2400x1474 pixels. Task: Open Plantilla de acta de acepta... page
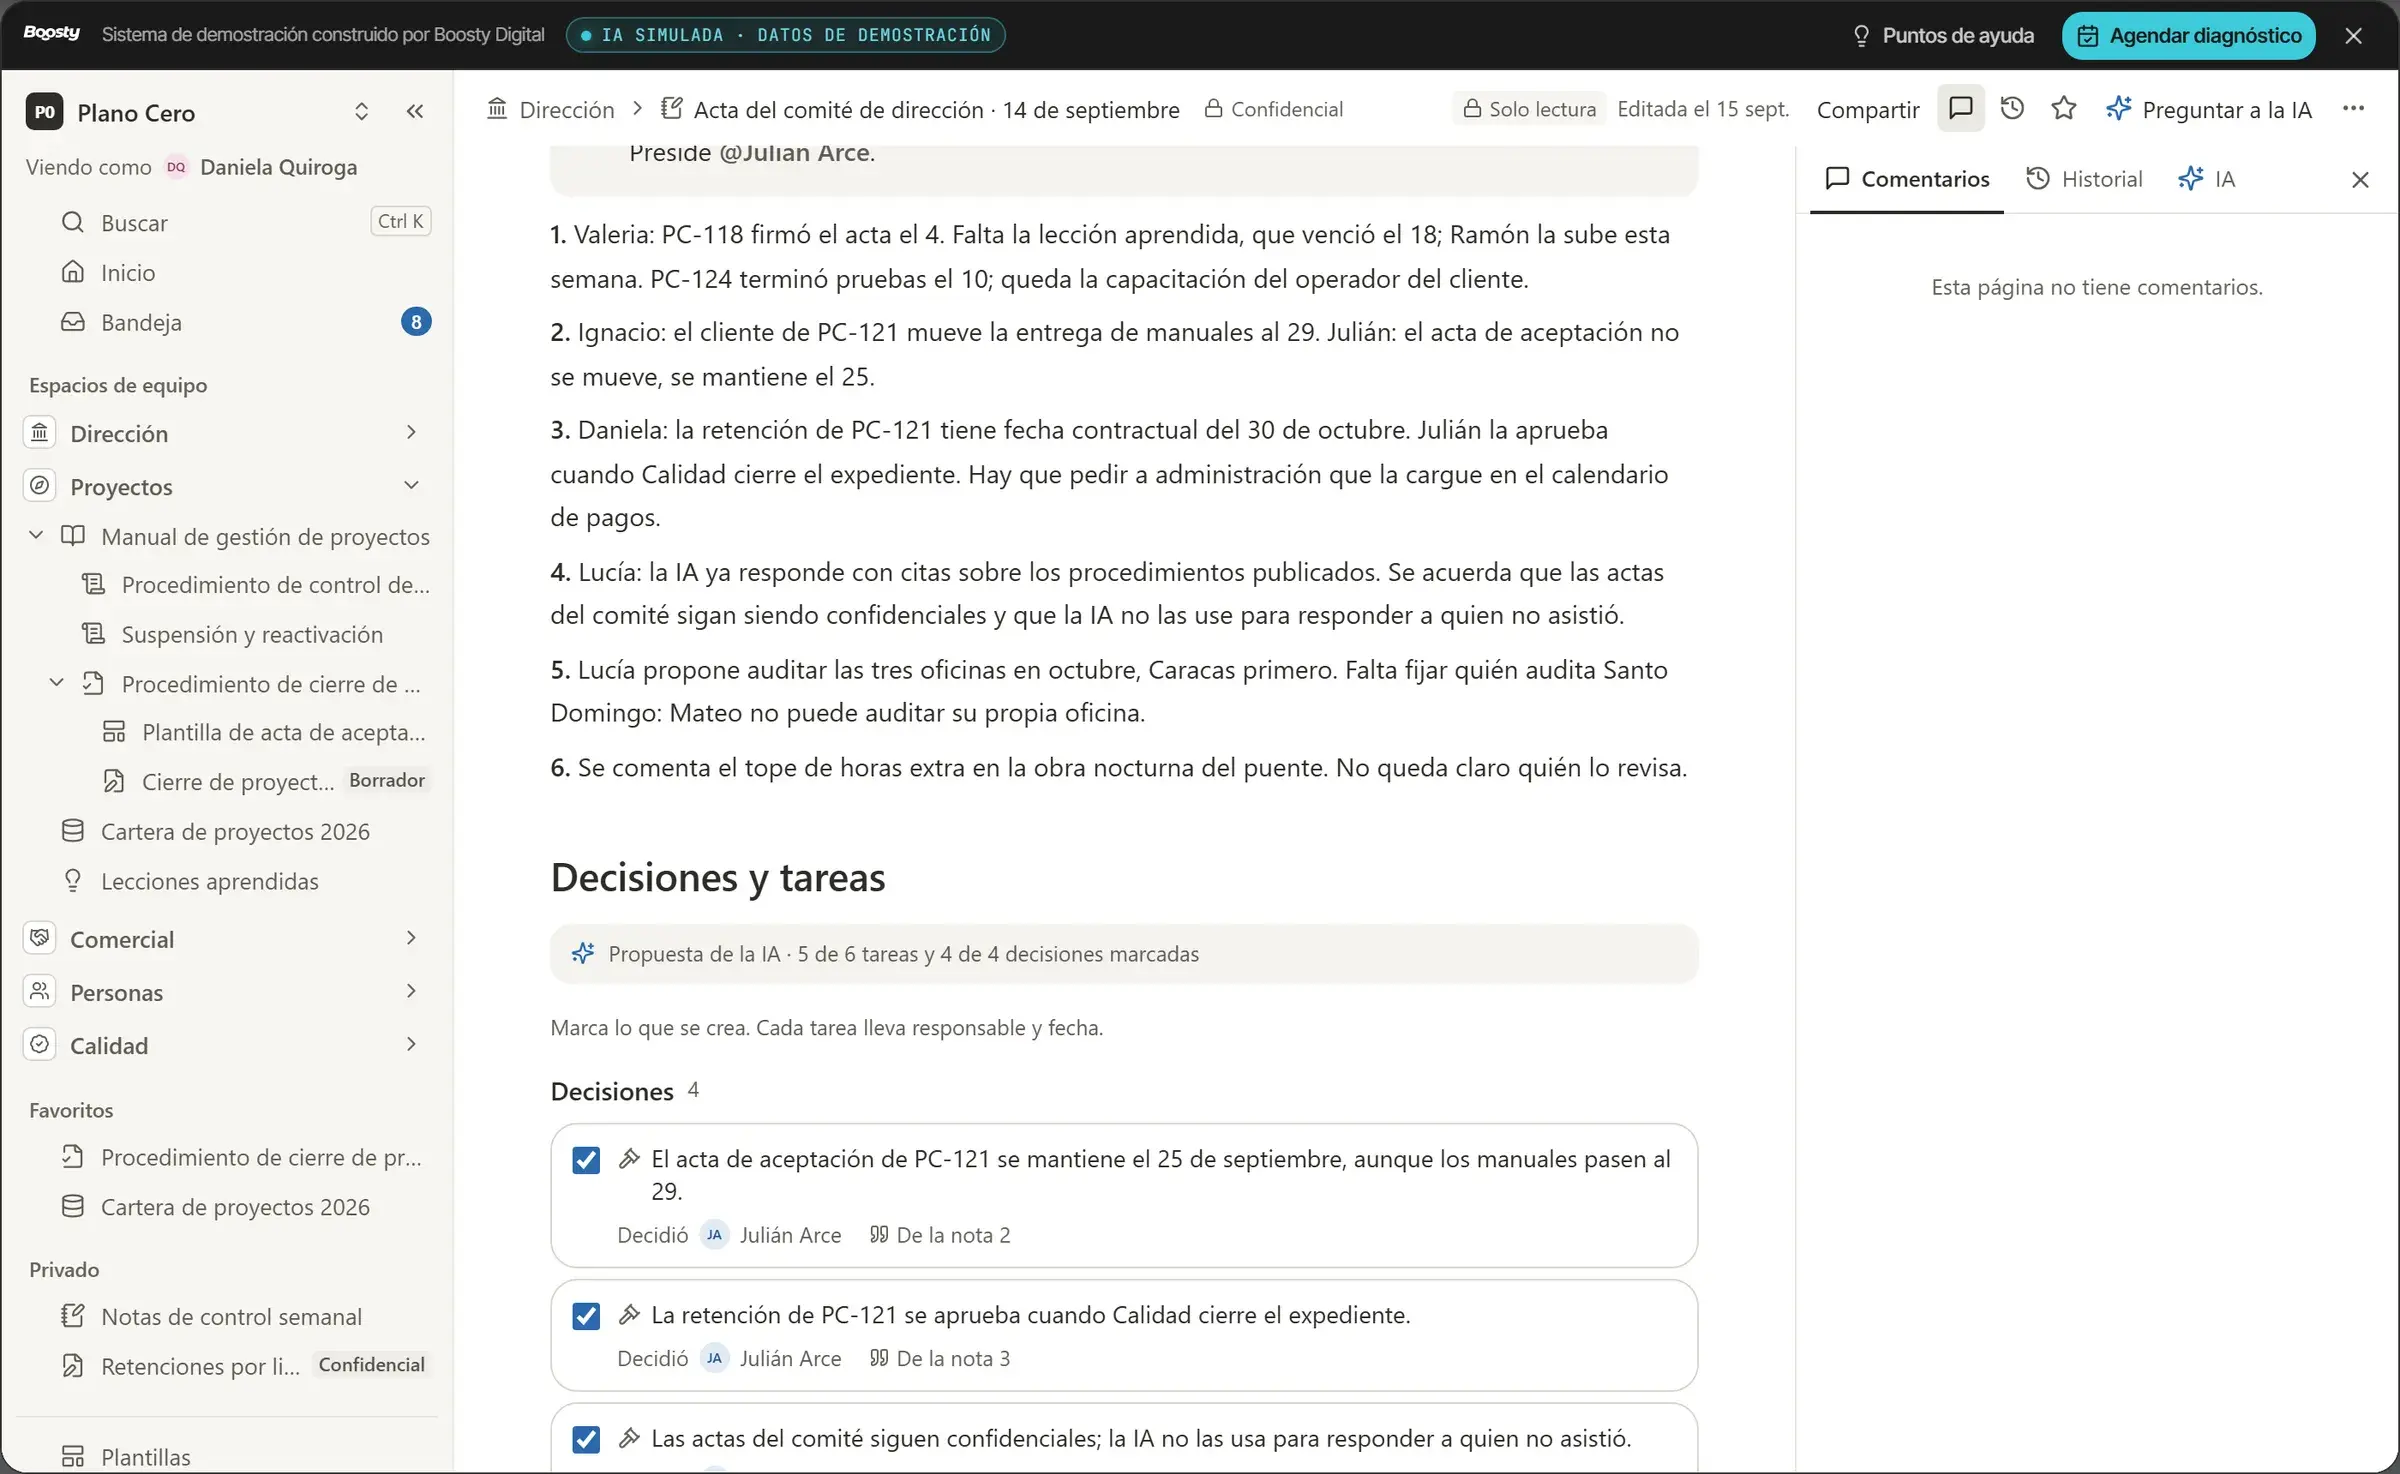[x=265, y=732]
